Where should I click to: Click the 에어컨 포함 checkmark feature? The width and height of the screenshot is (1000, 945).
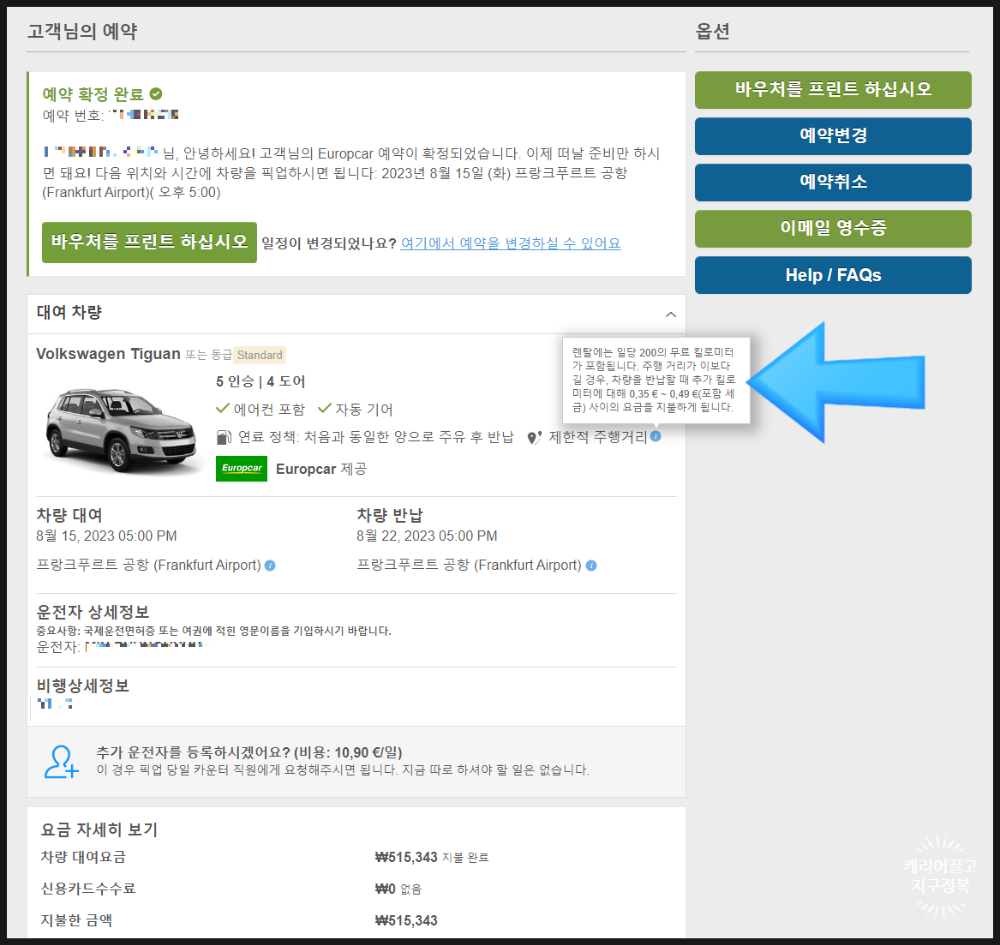tap(260, 409)
